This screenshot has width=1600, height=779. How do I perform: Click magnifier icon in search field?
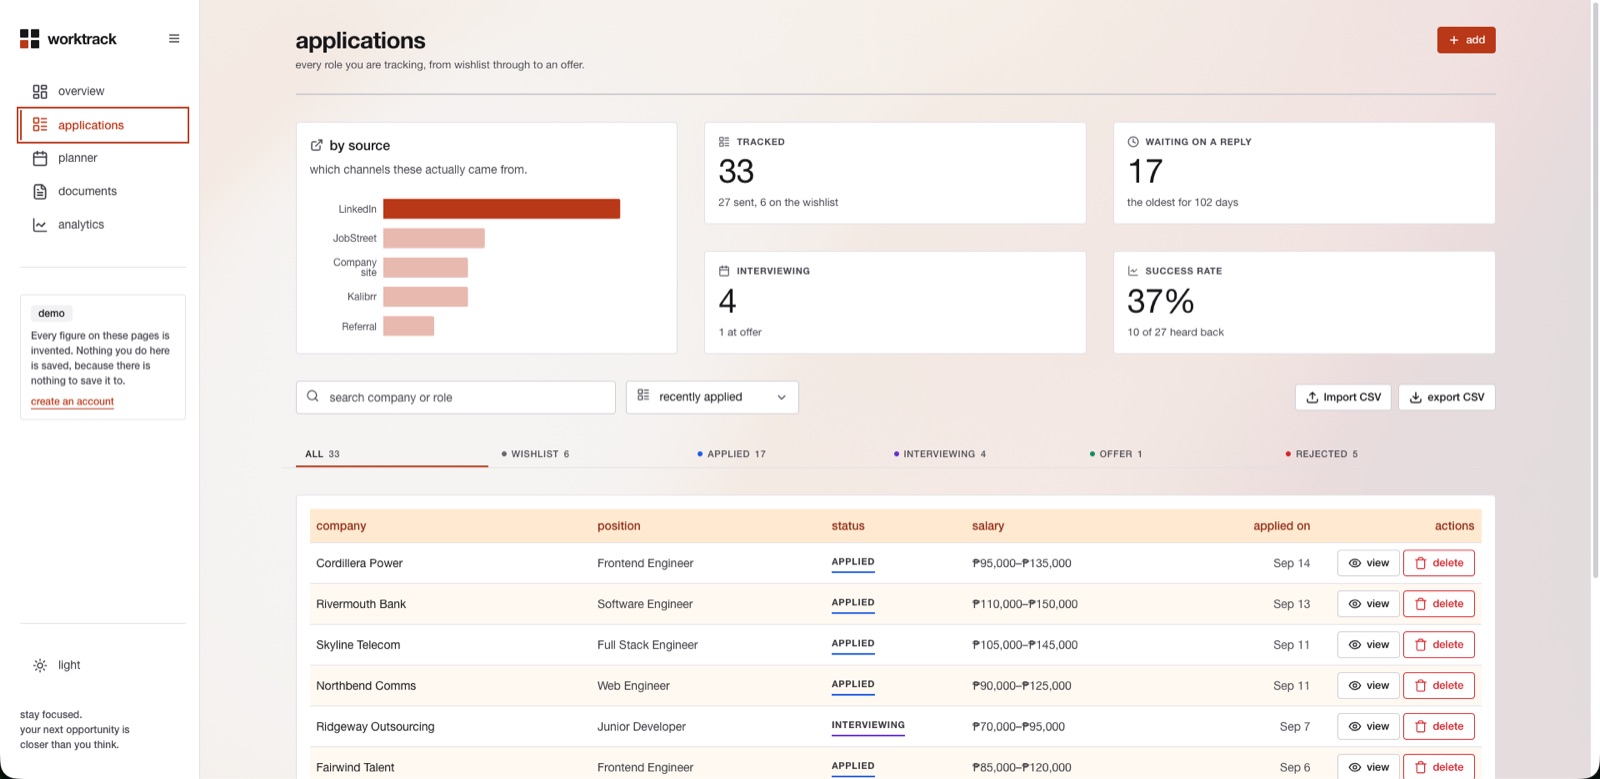(313, 396)
